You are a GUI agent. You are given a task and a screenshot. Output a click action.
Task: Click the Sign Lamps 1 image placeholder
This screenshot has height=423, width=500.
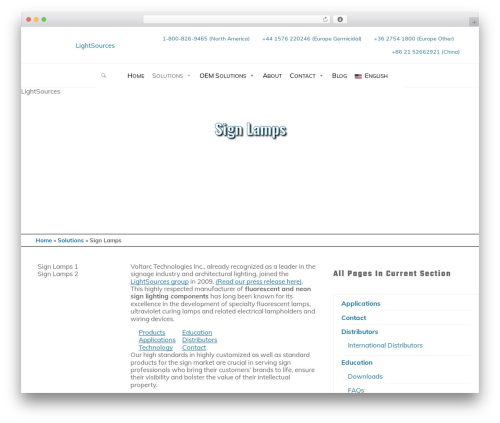(x=57, y=266)
